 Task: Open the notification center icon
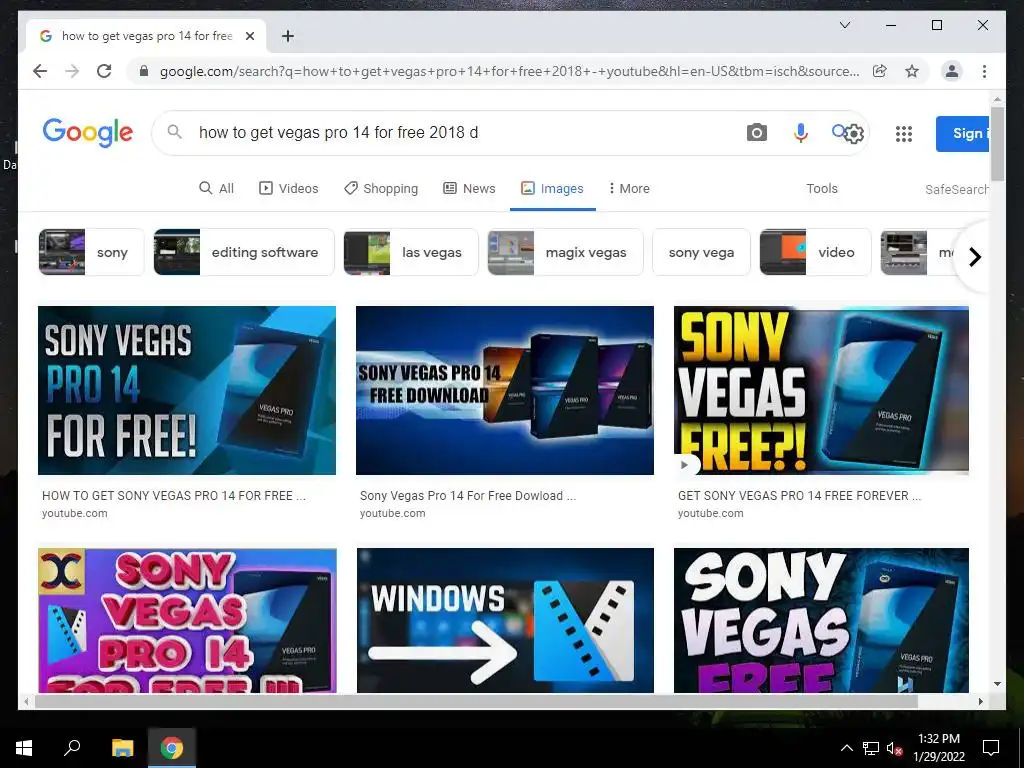pyautogui.click(x=991, y=748)
